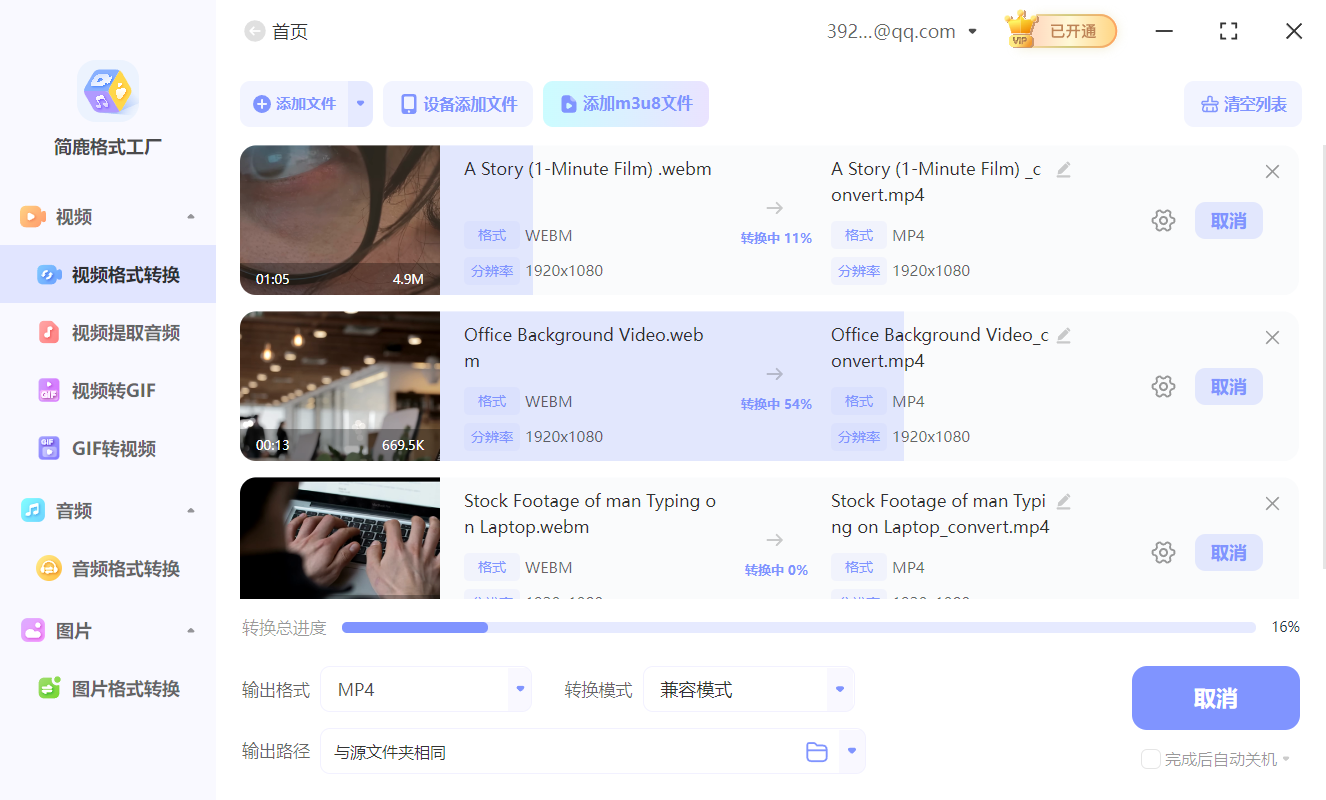
Task: Remove Stock Footage file from the list
Action: pos(1272,504)
